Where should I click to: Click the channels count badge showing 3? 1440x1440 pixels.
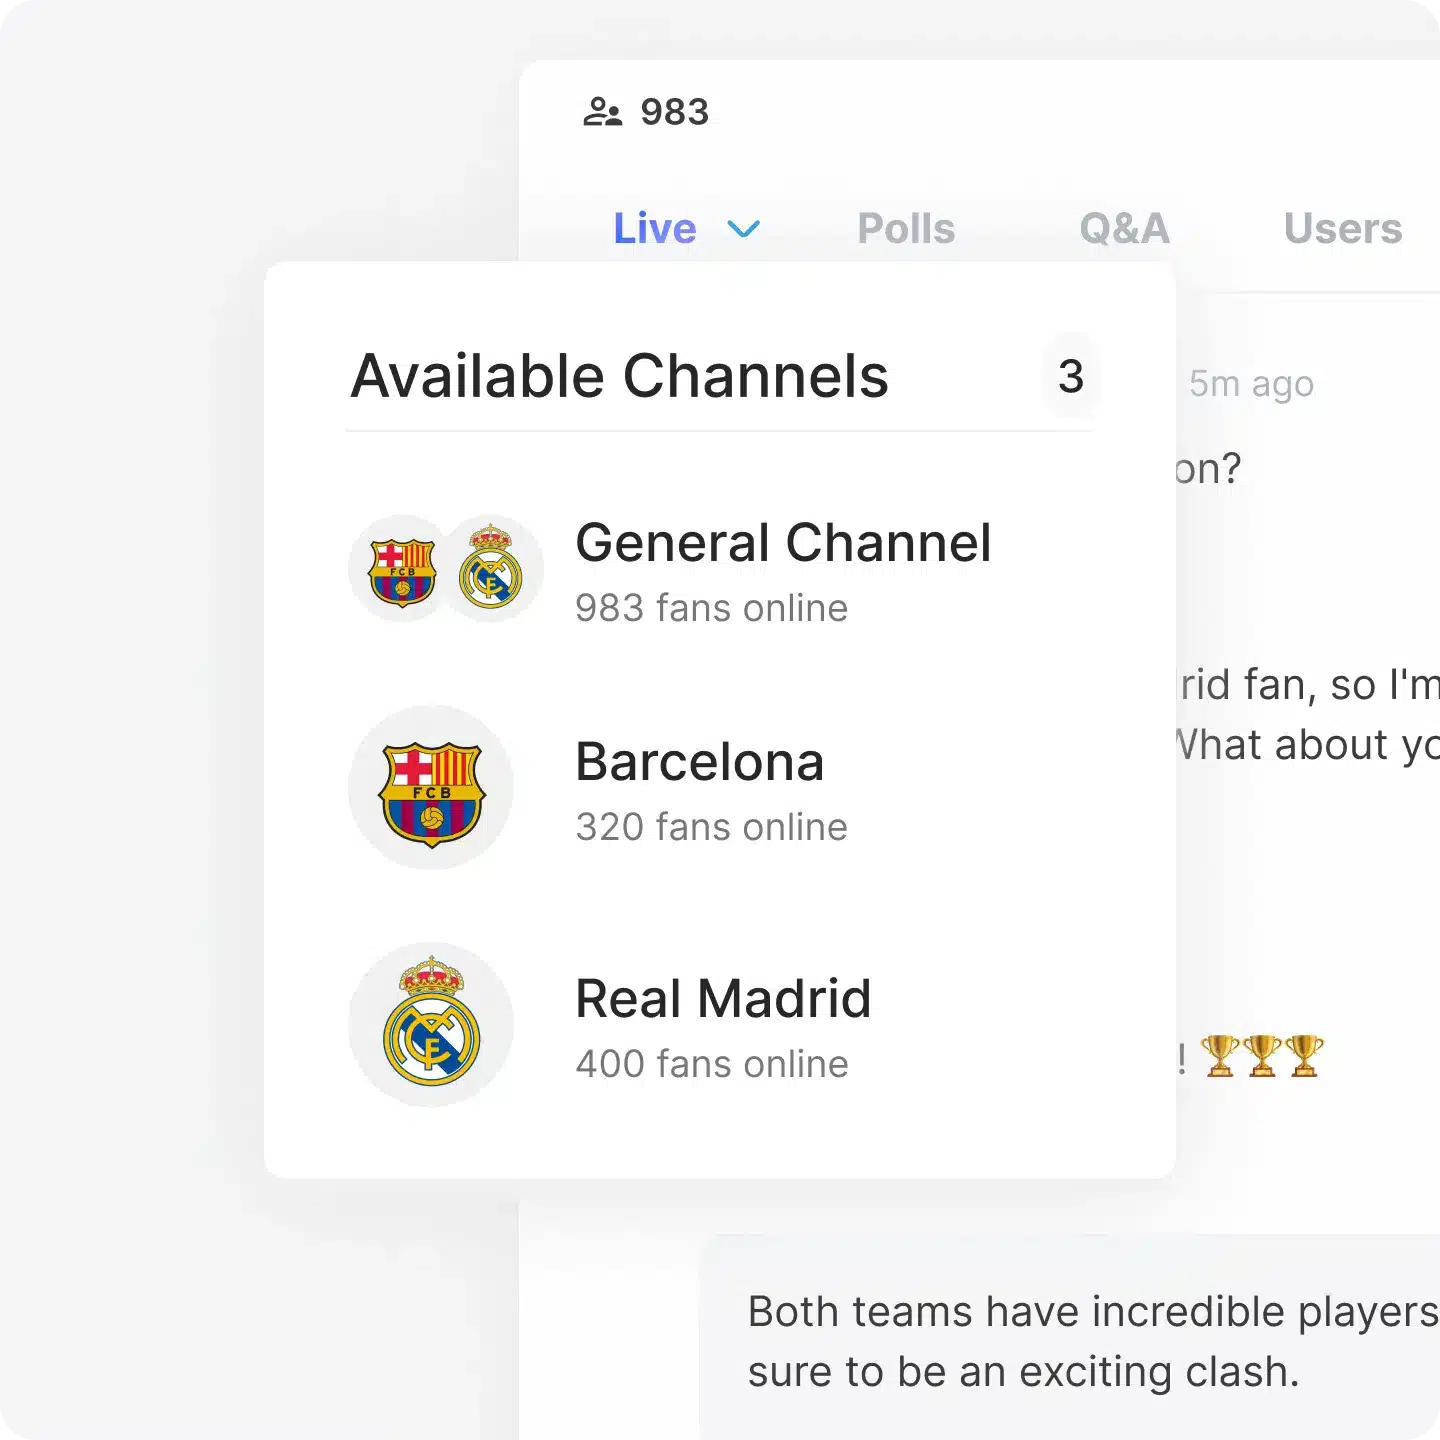[1071, 377]
